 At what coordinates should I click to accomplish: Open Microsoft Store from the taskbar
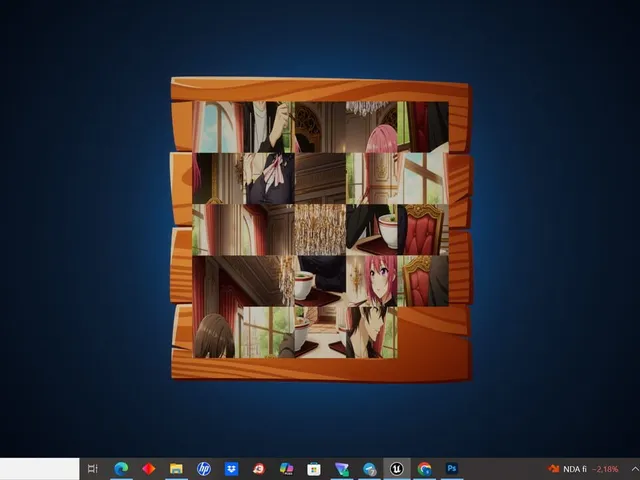pos(314,469)
